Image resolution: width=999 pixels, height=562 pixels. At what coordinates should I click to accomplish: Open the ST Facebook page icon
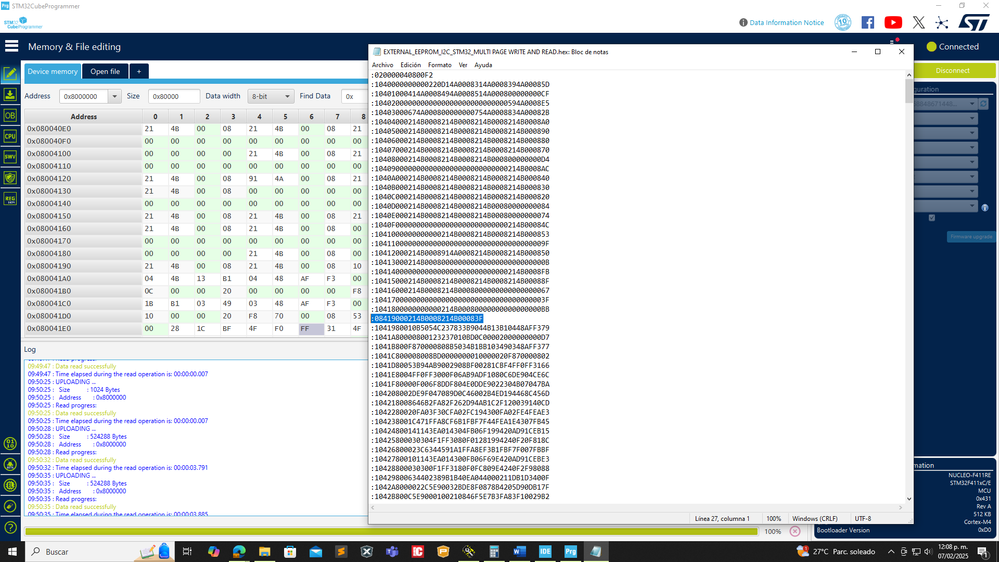pyautogui.click(x=868, y=22)
